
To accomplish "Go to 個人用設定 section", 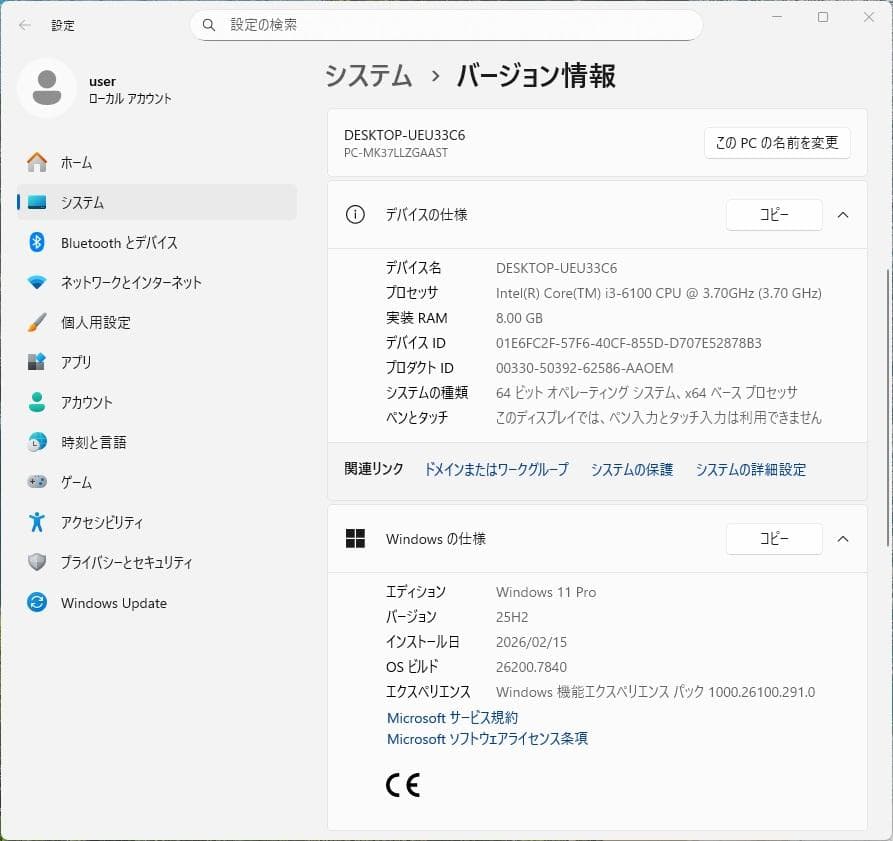I will pos(157,322).
